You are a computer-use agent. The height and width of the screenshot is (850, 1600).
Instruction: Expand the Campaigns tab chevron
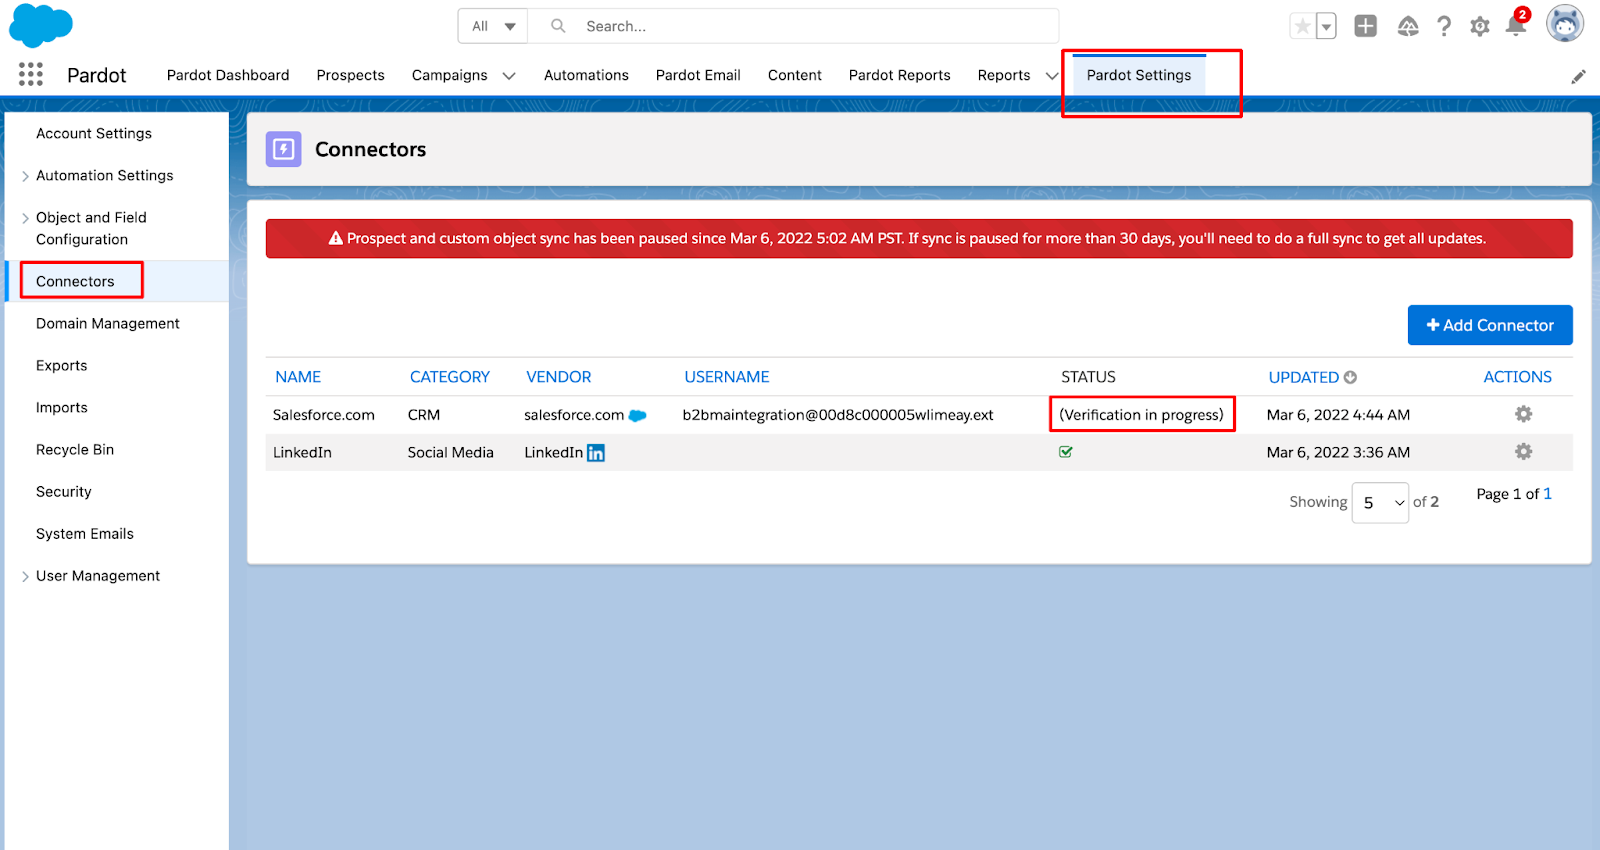point(509,76)
